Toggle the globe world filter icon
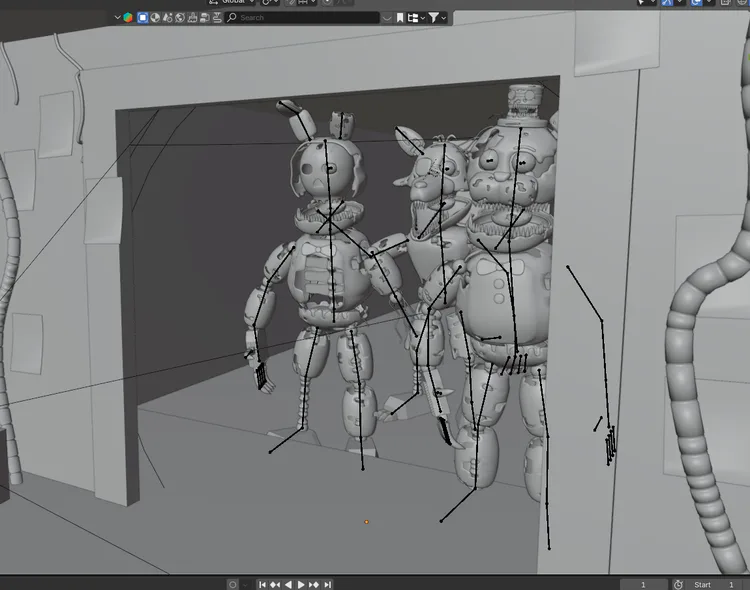The width and height of the screenshot is (750, 590). pos(180,18)
